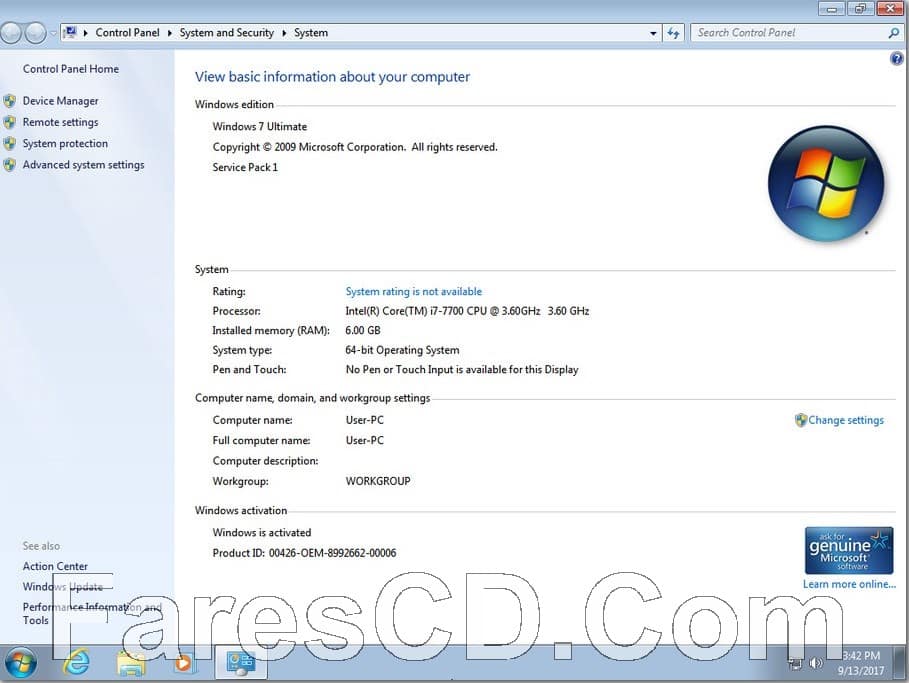909x683 pixels.
Task: Select 'Windows 7 Ultimate' text
Action: (x=260, y=126)
